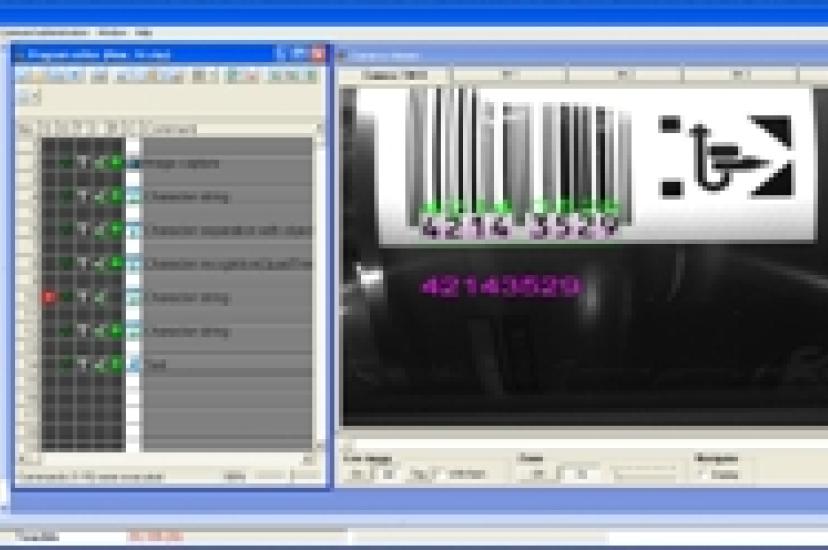Click the horizontal scrollbar under the program list
Viewport: 828px width, 550px height.
tap(167, 459)
